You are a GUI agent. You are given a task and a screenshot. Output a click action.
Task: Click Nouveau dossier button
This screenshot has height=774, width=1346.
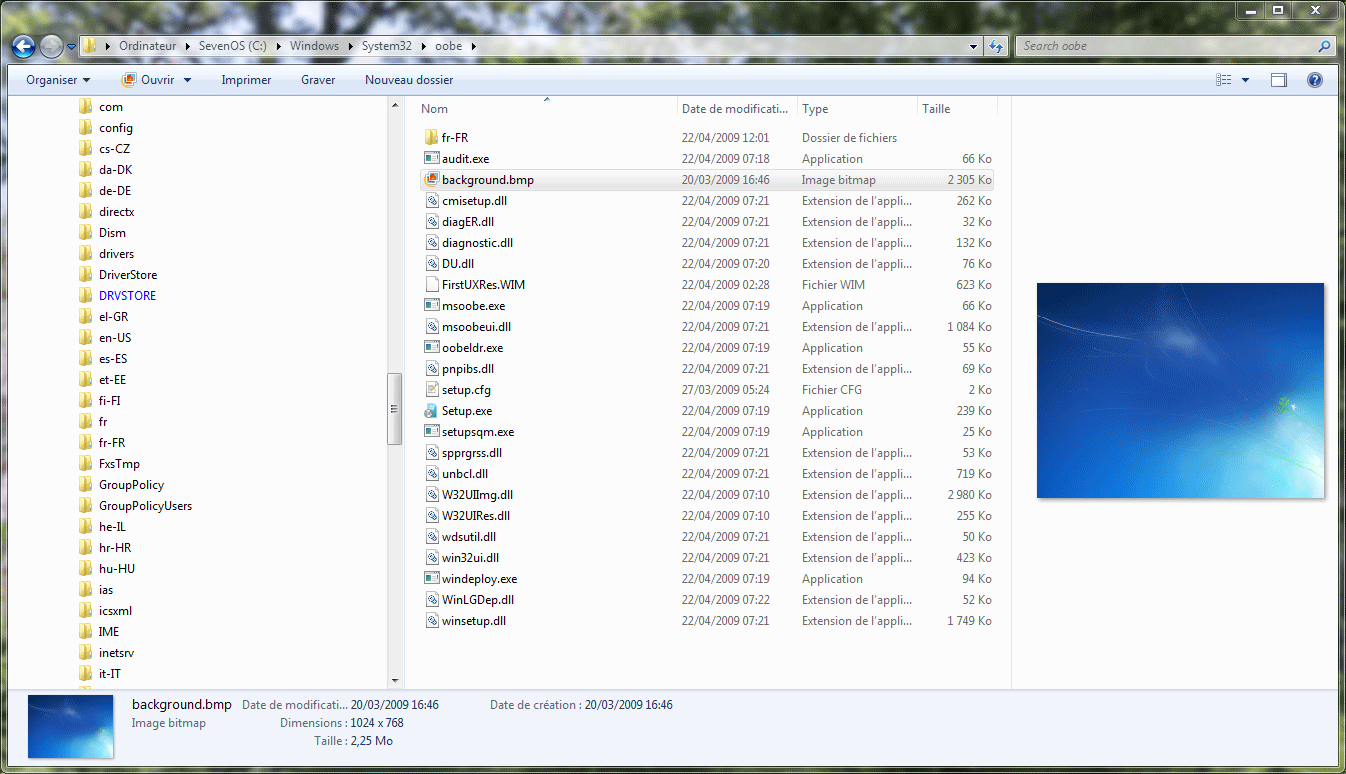409,80
